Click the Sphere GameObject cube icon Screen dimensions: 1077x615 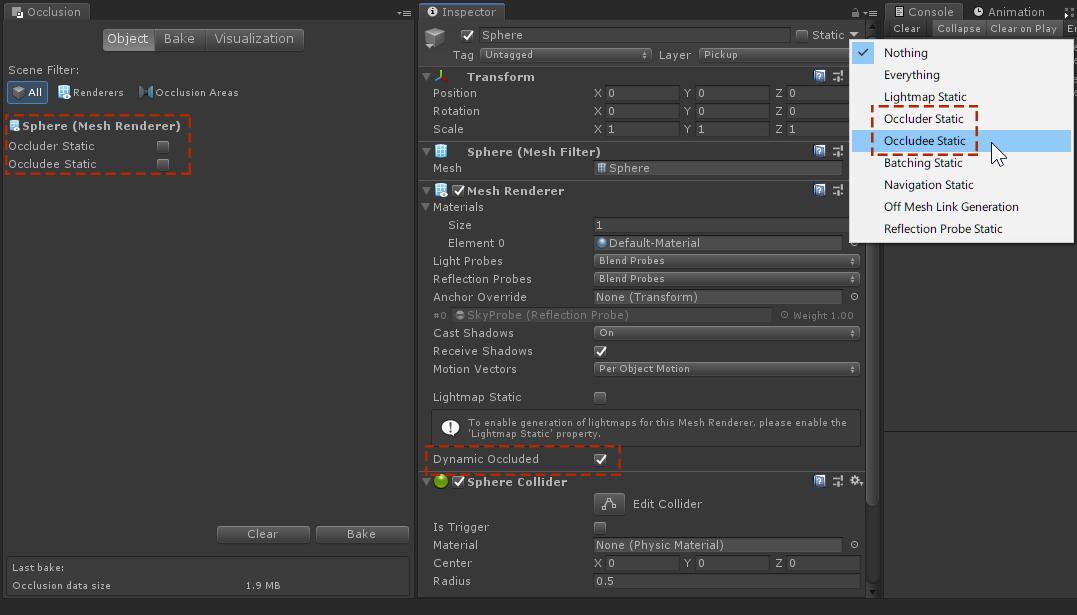click(x=435, y=39)
